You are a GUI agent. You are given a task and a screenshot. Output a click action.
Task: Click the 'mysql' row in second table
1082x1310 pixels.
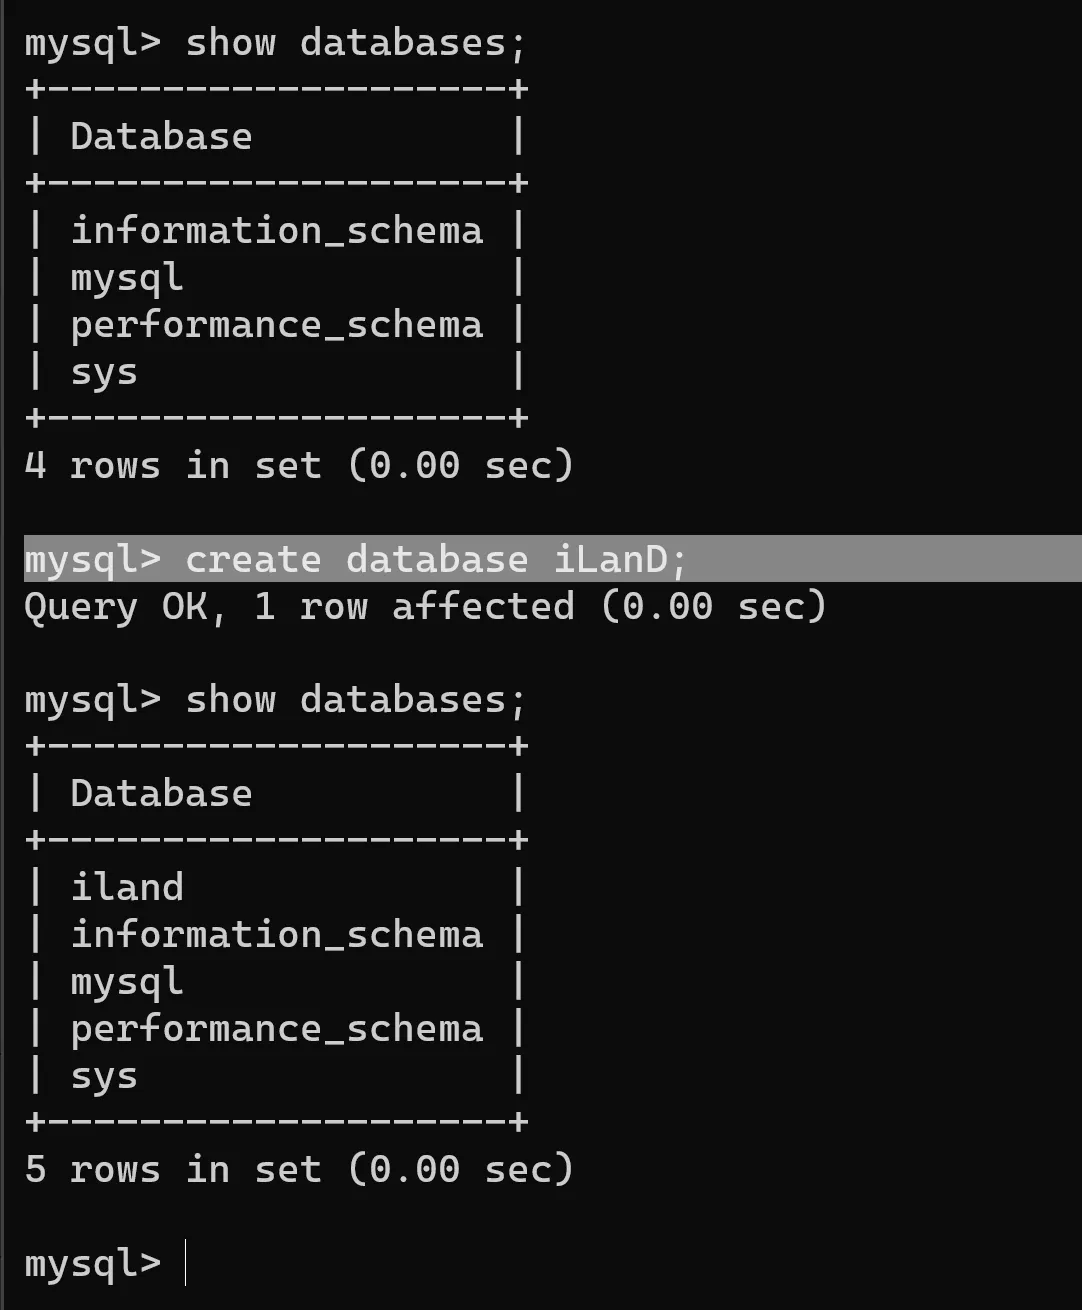pyautogui.click(x=127, y=982)
